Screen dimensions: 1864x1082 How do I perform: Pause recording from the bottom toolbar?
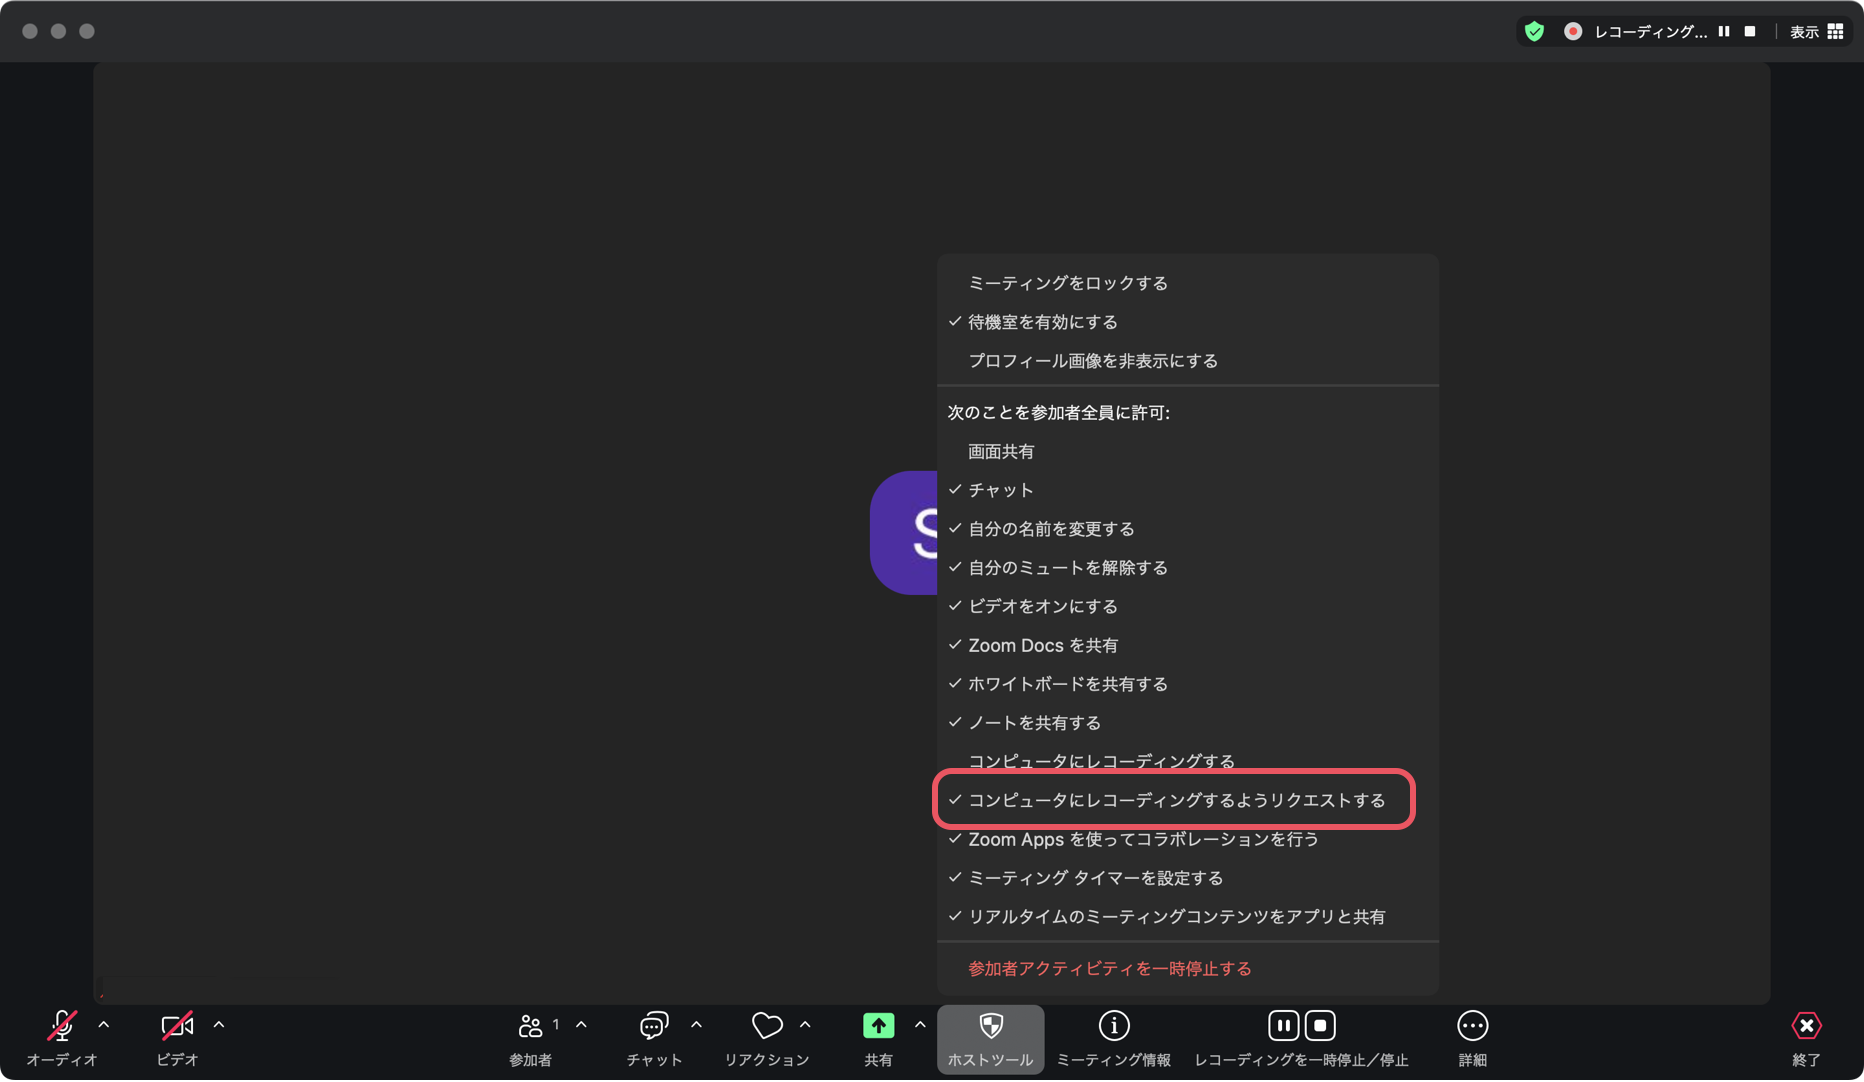tap(1283, 1026)
